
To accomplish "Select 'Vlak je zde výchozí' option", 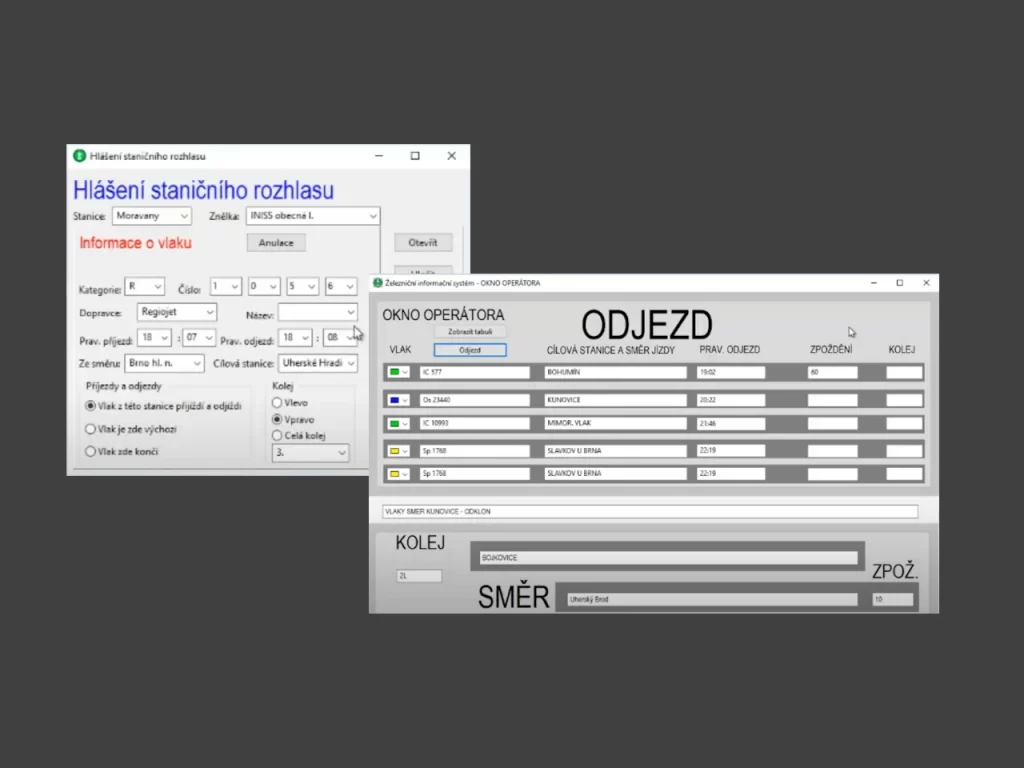I will 91,428.
